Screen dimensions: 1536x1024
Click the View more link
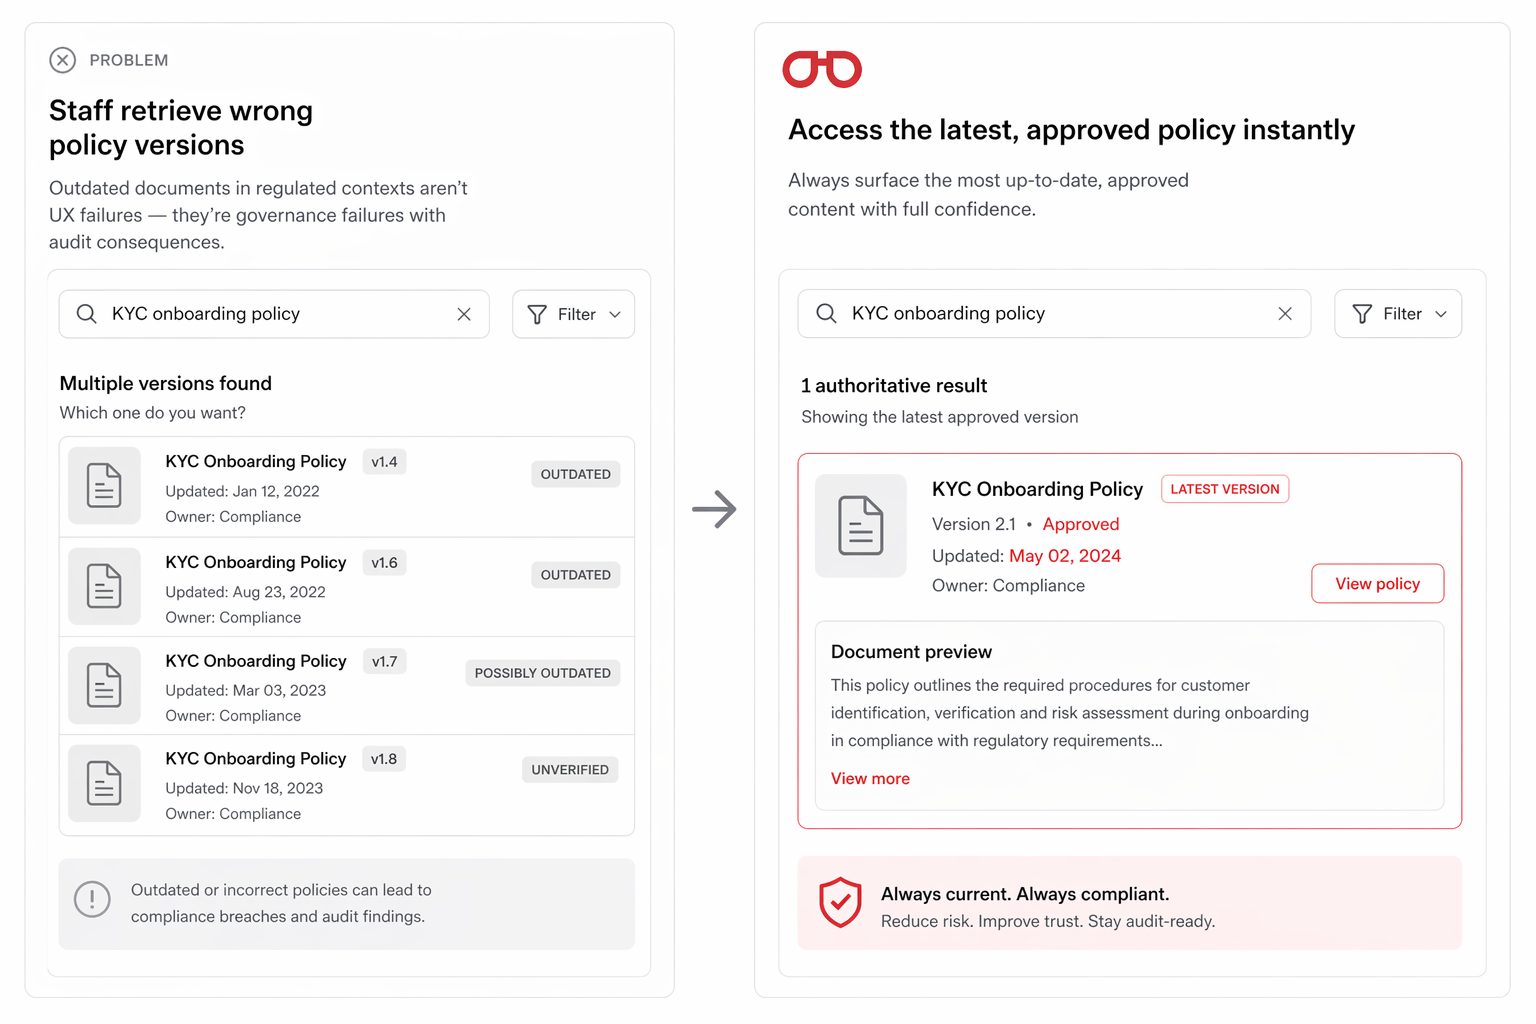pyautogui.click(x=870, y=778)
